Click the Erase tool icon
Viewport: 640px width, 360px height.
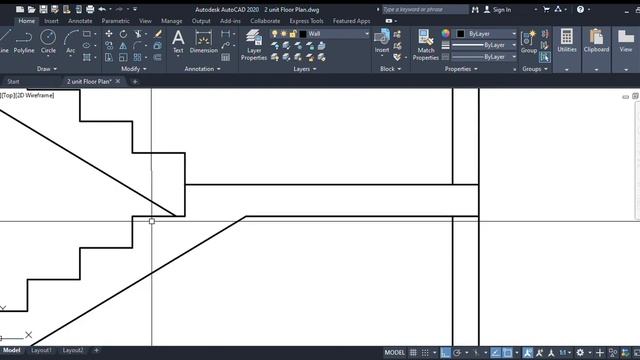tap(158, 34)
